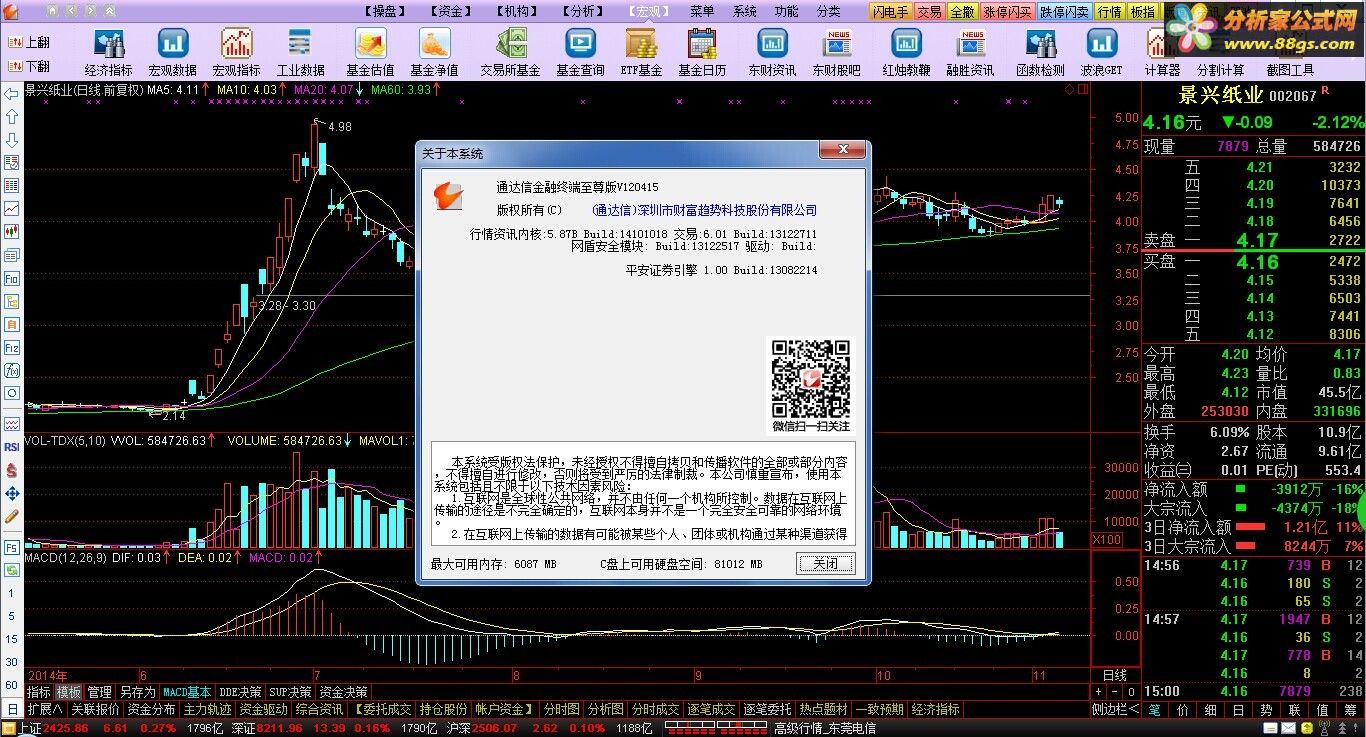Select the RSI indicator in left sidebar
This screenshot has width=1366, height=737.
(x=12, y=447)
